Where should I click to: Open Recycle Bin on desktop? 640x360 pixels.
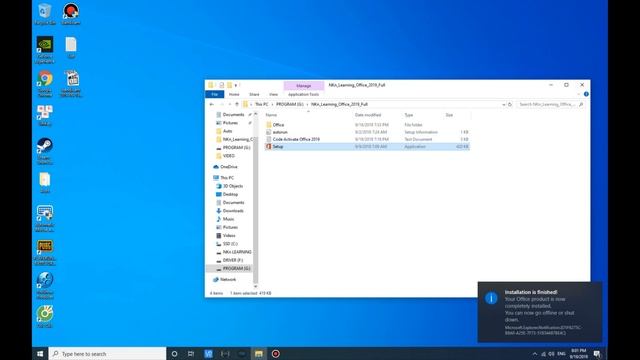click(45, 14)
